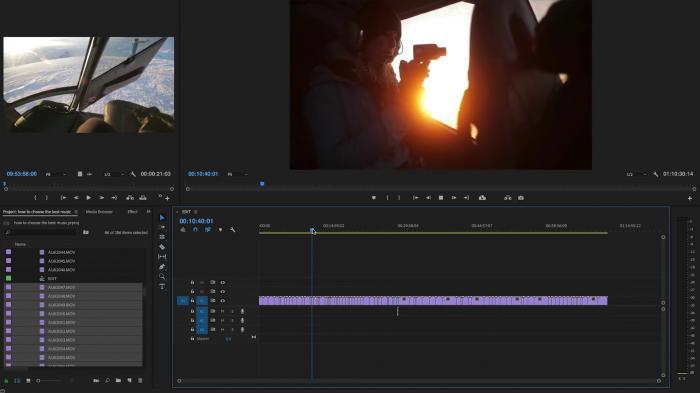Toggle V3 track eye visibility

(223, 282)
